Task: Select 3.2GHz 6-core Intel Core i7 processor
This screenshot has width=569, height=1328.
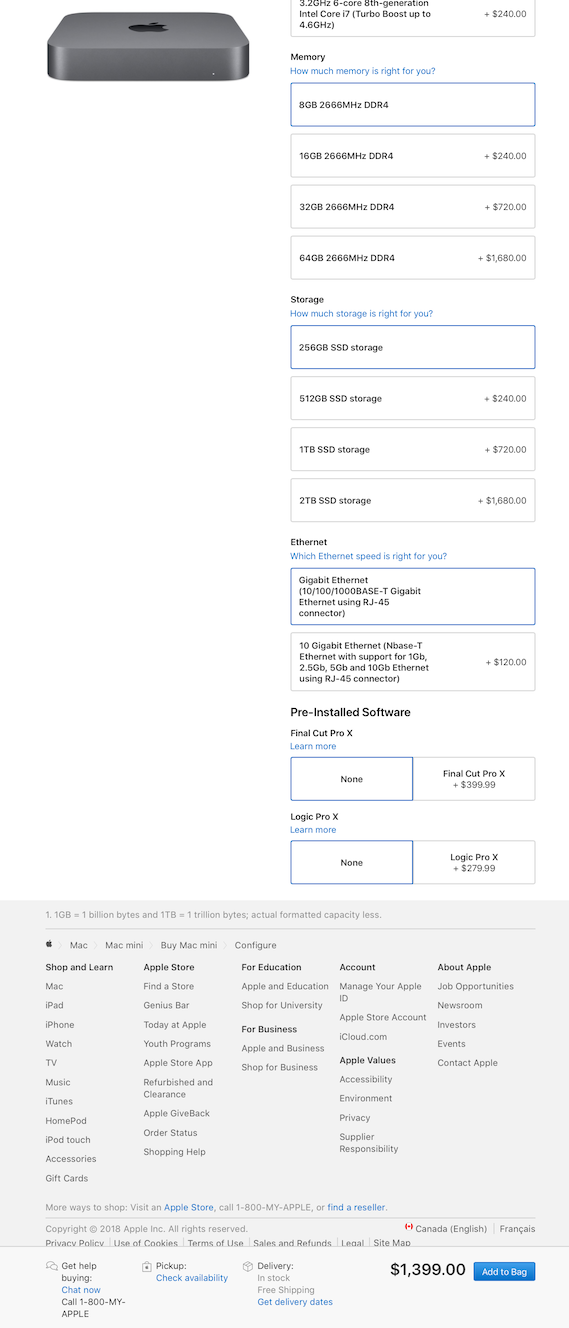Action: [413, 17]
